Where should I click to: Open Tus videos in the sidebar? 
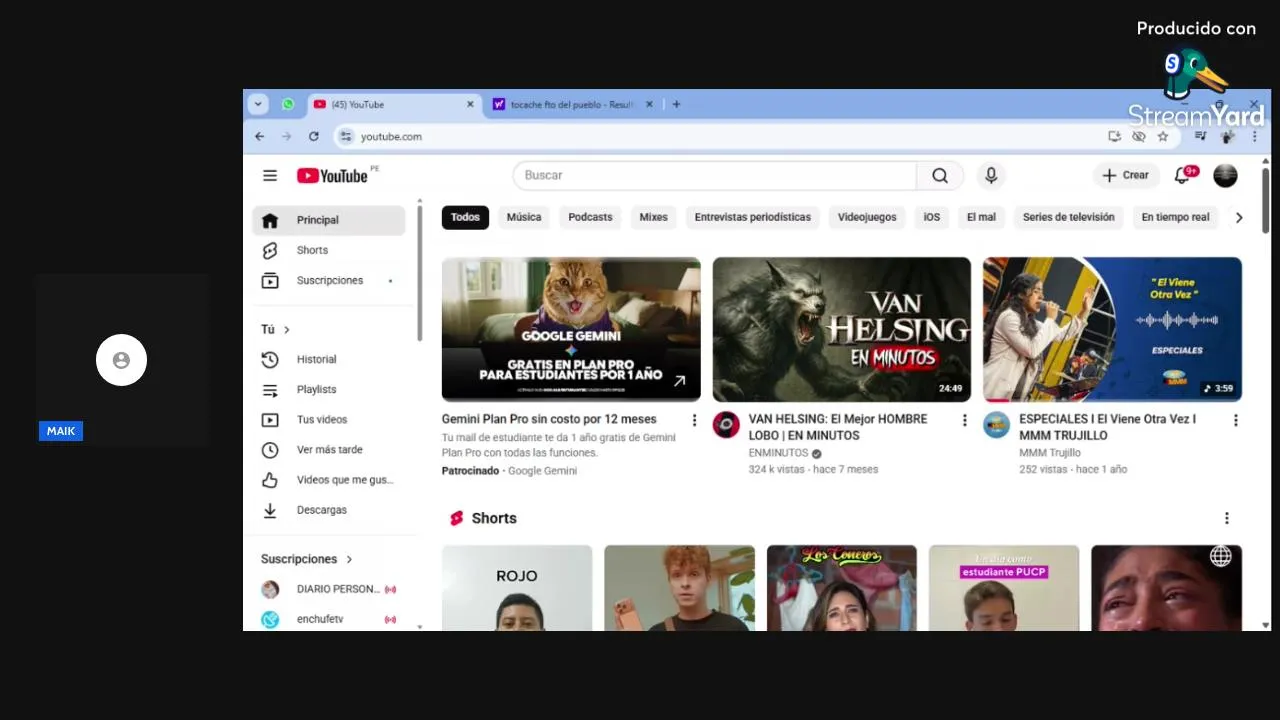coord(329,419)
